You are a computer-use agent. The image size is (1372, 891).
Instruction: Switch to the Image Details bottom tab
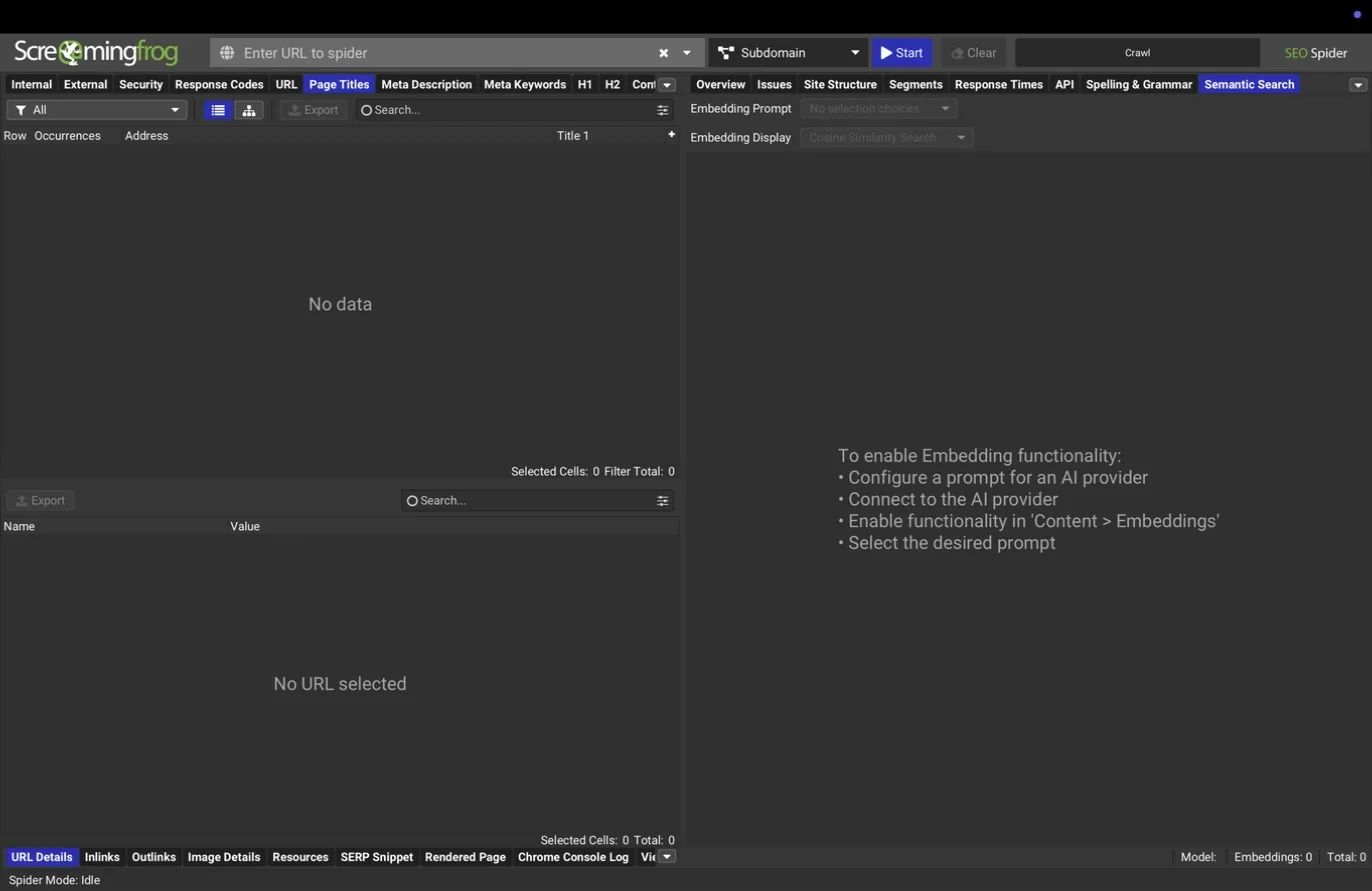point(224,857)
